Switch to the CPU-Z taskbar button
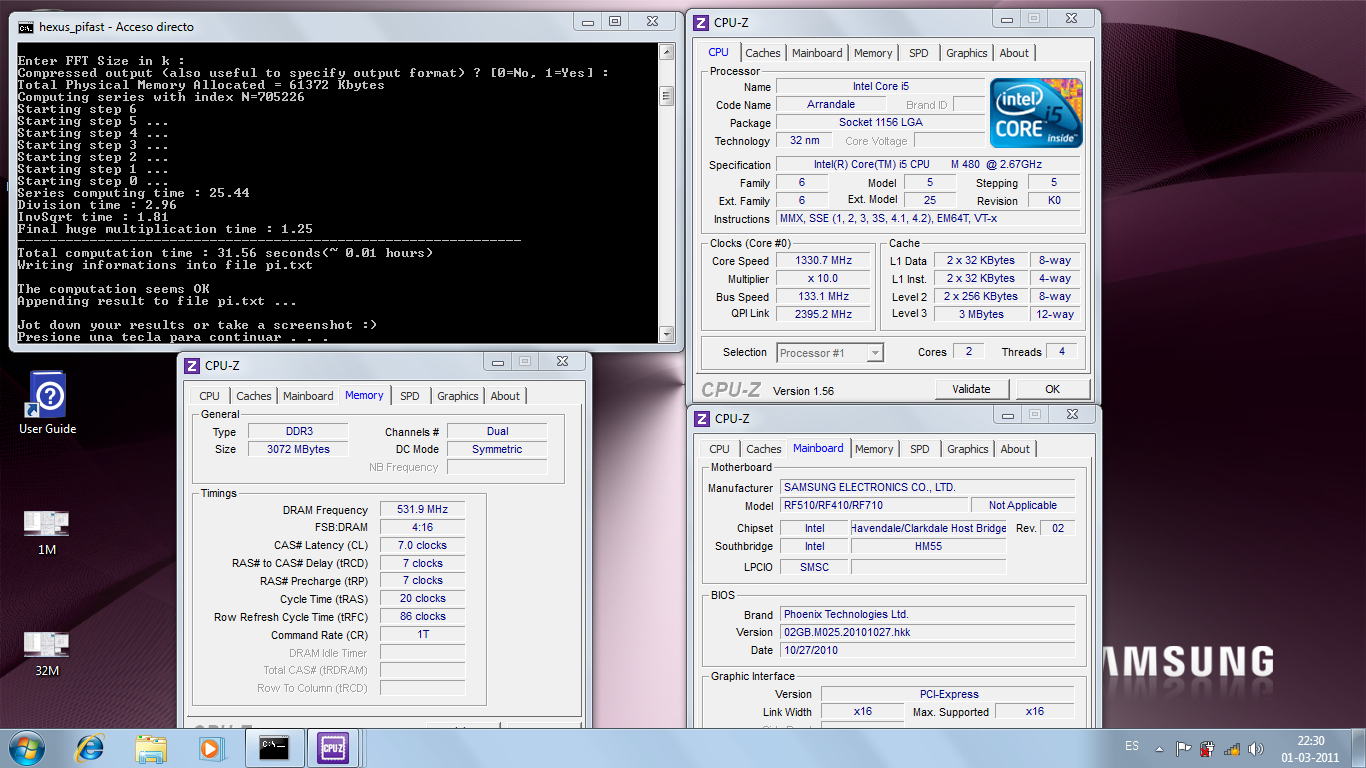 pos(332,747)
